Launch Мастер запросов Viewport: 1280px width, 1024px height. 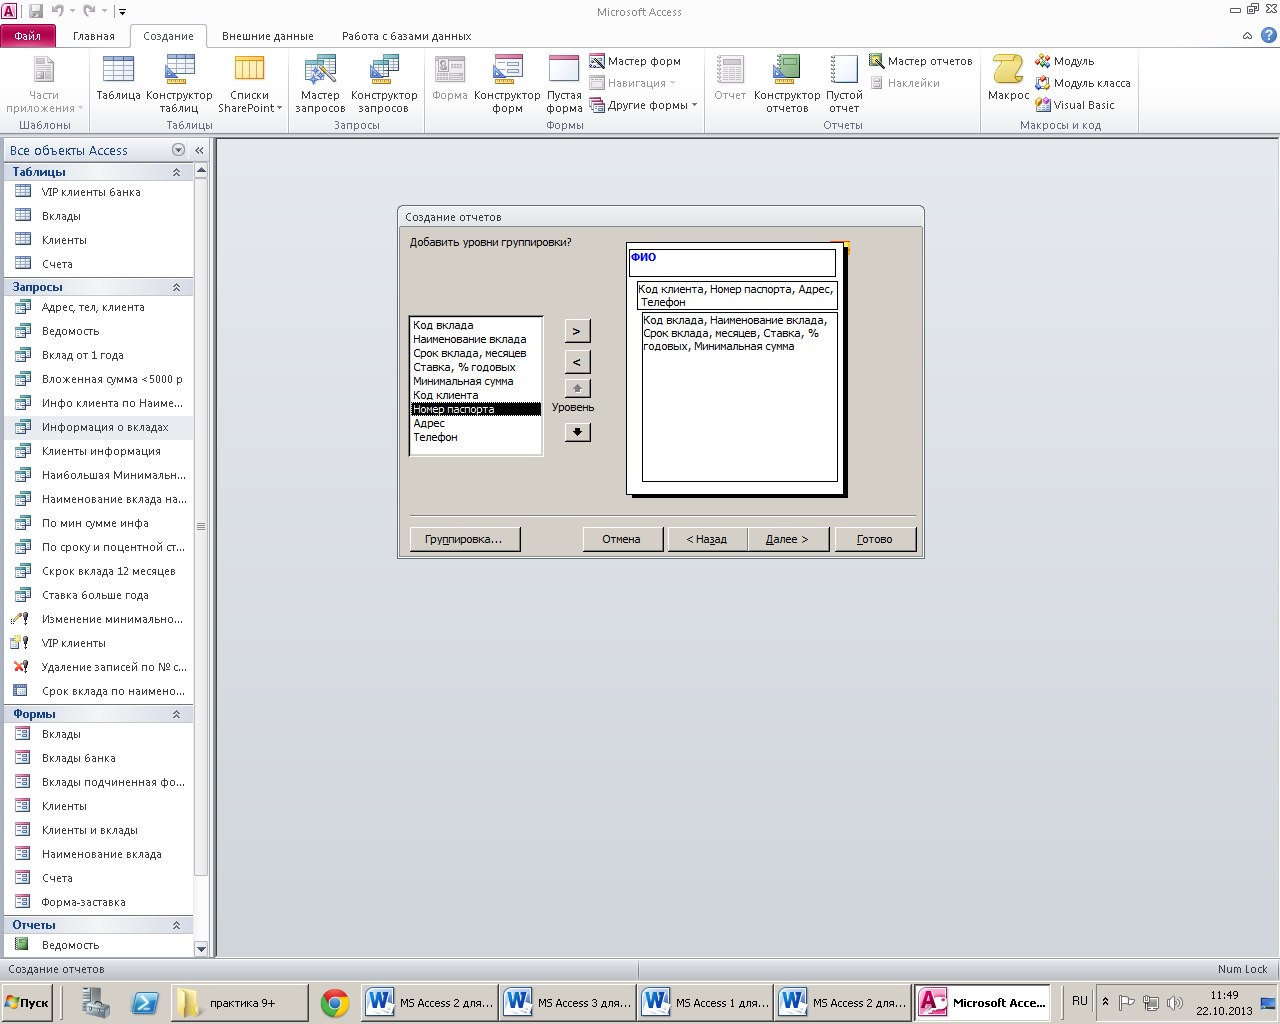320,84
